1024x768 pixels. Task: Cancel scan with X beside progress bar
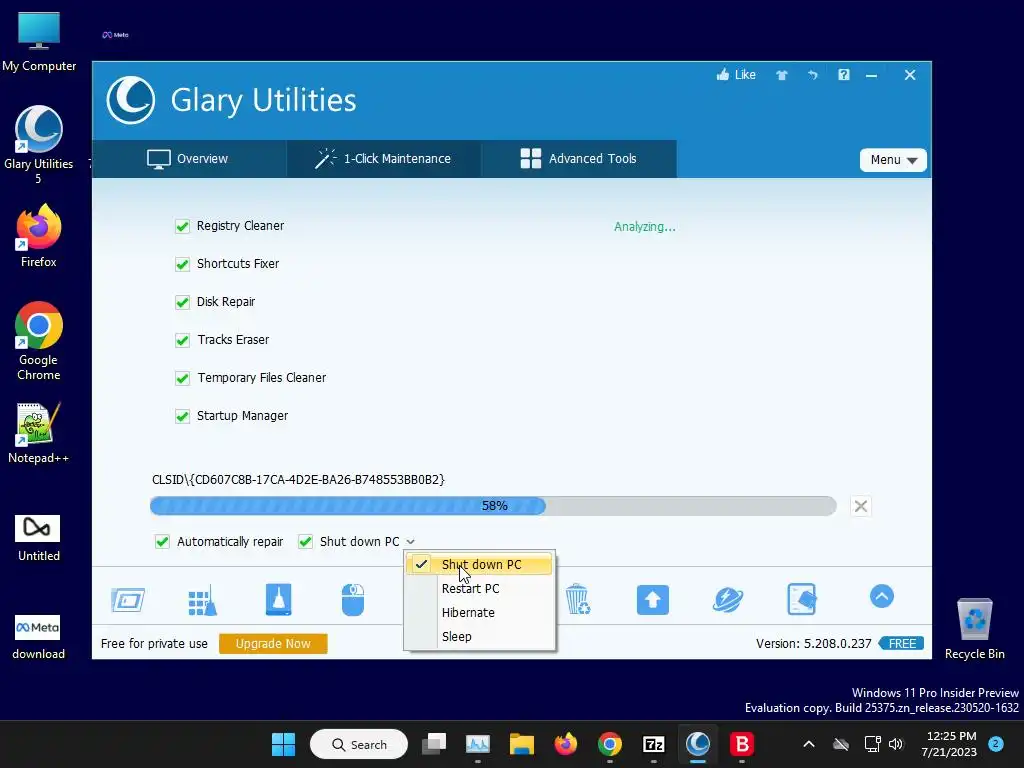861,506
